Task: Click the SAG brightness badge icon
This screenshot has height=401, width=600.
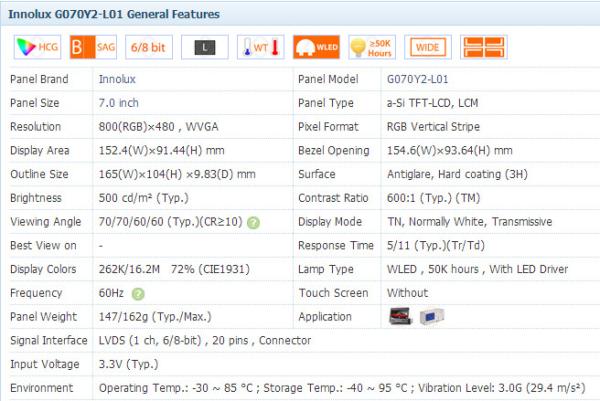Action: pos(93,47)
